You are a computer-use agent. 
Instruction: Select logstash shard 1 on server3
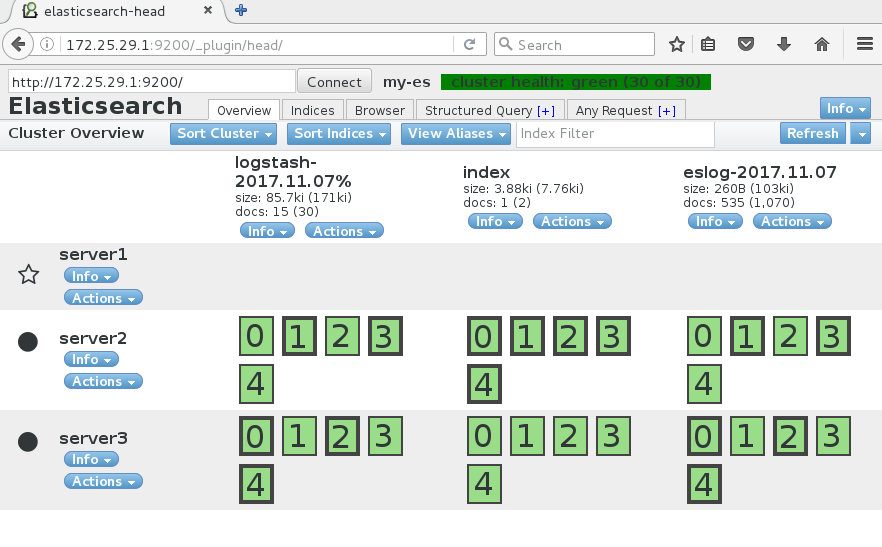pos(299,436)
